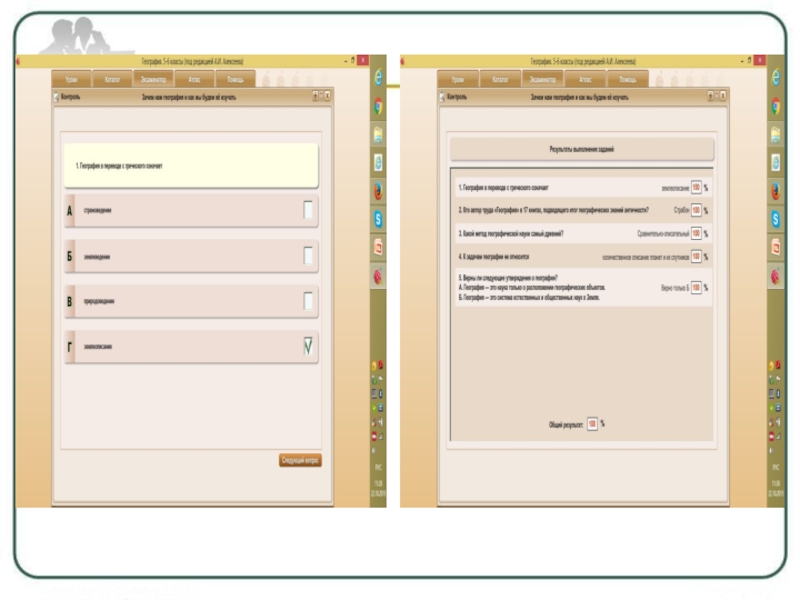Open the Уроки tab in results window
This screenshot has height=600, width=800.
pyautogui.click(x=458, y=79)
